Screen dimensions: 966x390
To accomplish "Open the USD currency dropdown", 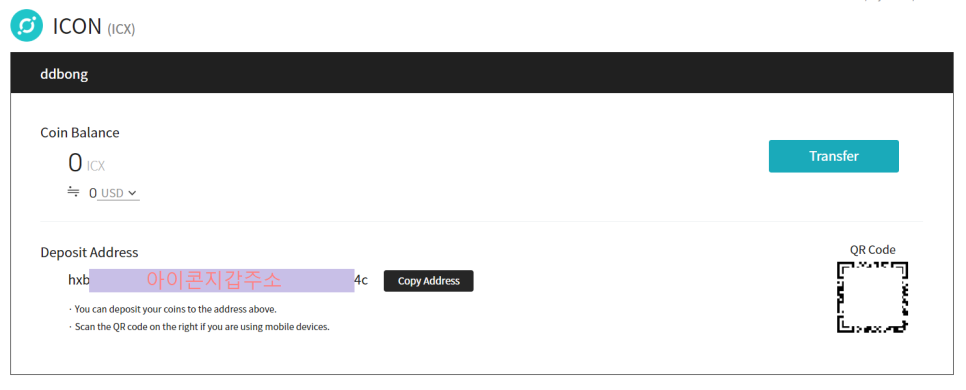I will pyautogui.click(x=119, y=193).
